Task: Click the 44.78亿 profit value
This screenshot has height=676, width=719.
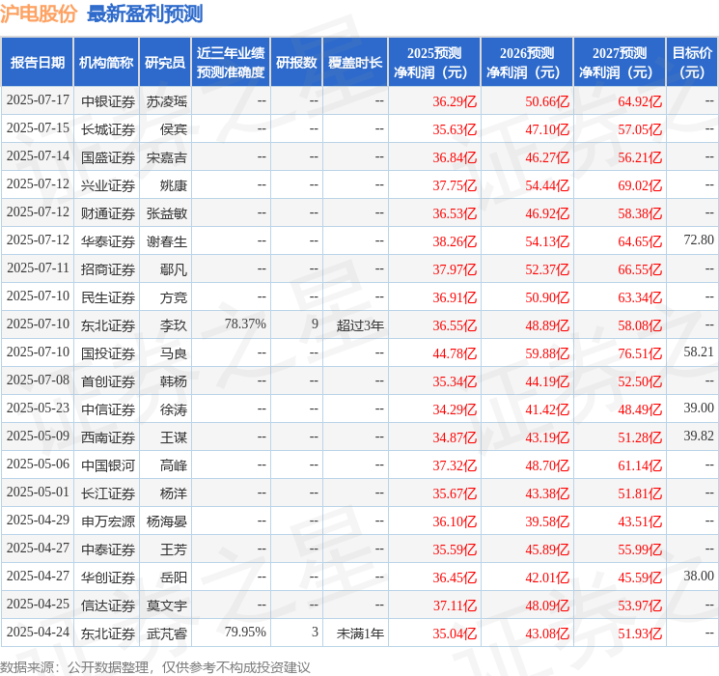Action: point(454,354)
